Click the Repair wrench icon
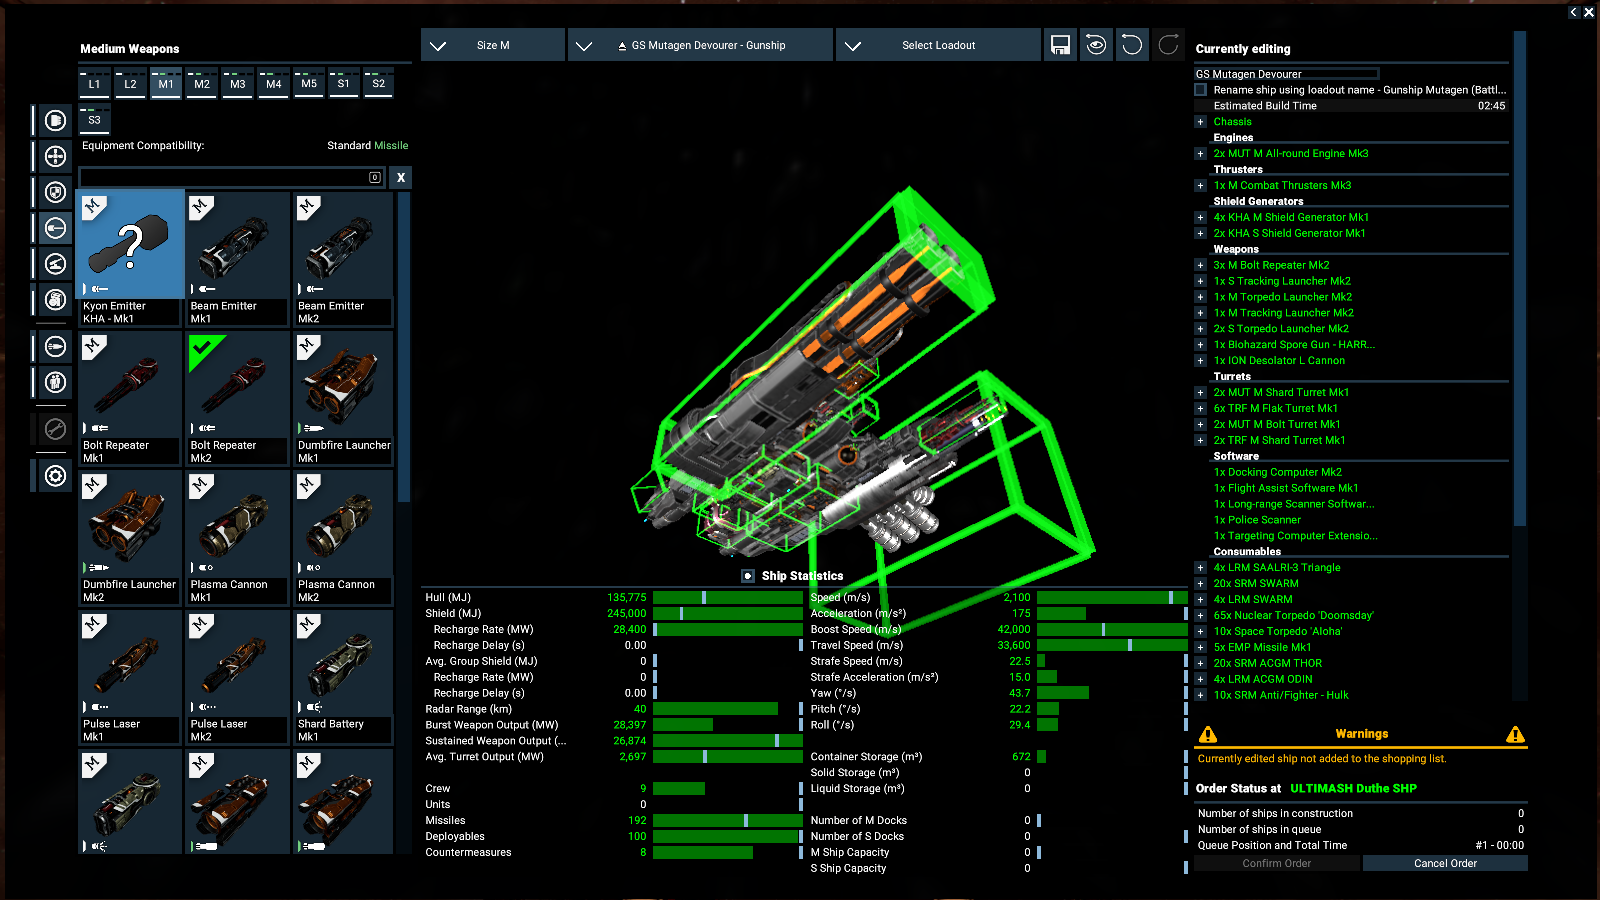 pos(56,429)
